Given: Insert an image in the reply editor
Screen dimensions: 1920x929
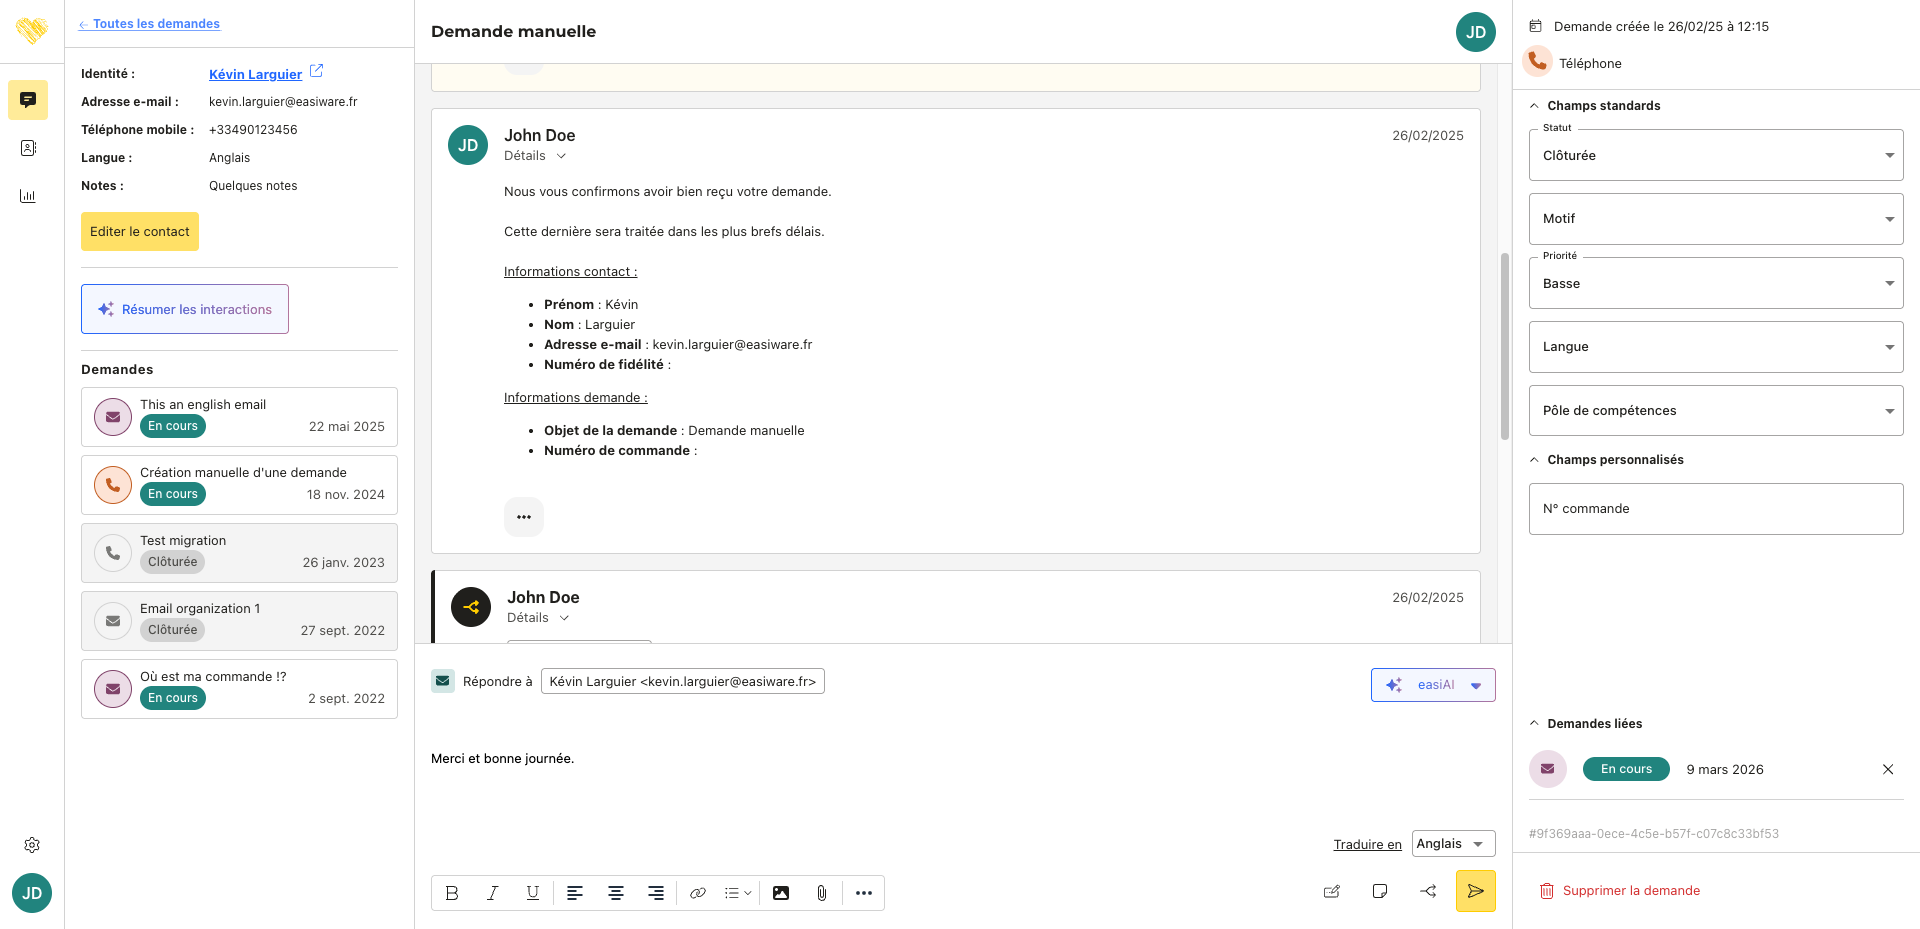Looking at the screenshot, I should [781, 893].
